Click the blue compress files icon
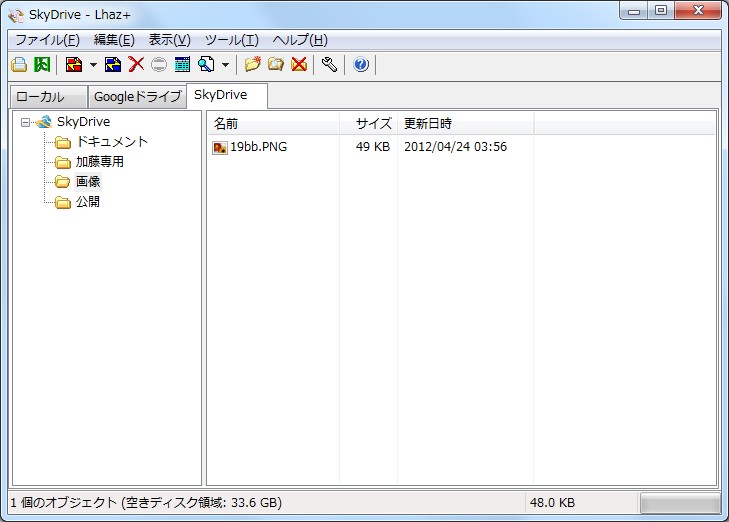Screen dimensions: 729x522 click(113, 65)
